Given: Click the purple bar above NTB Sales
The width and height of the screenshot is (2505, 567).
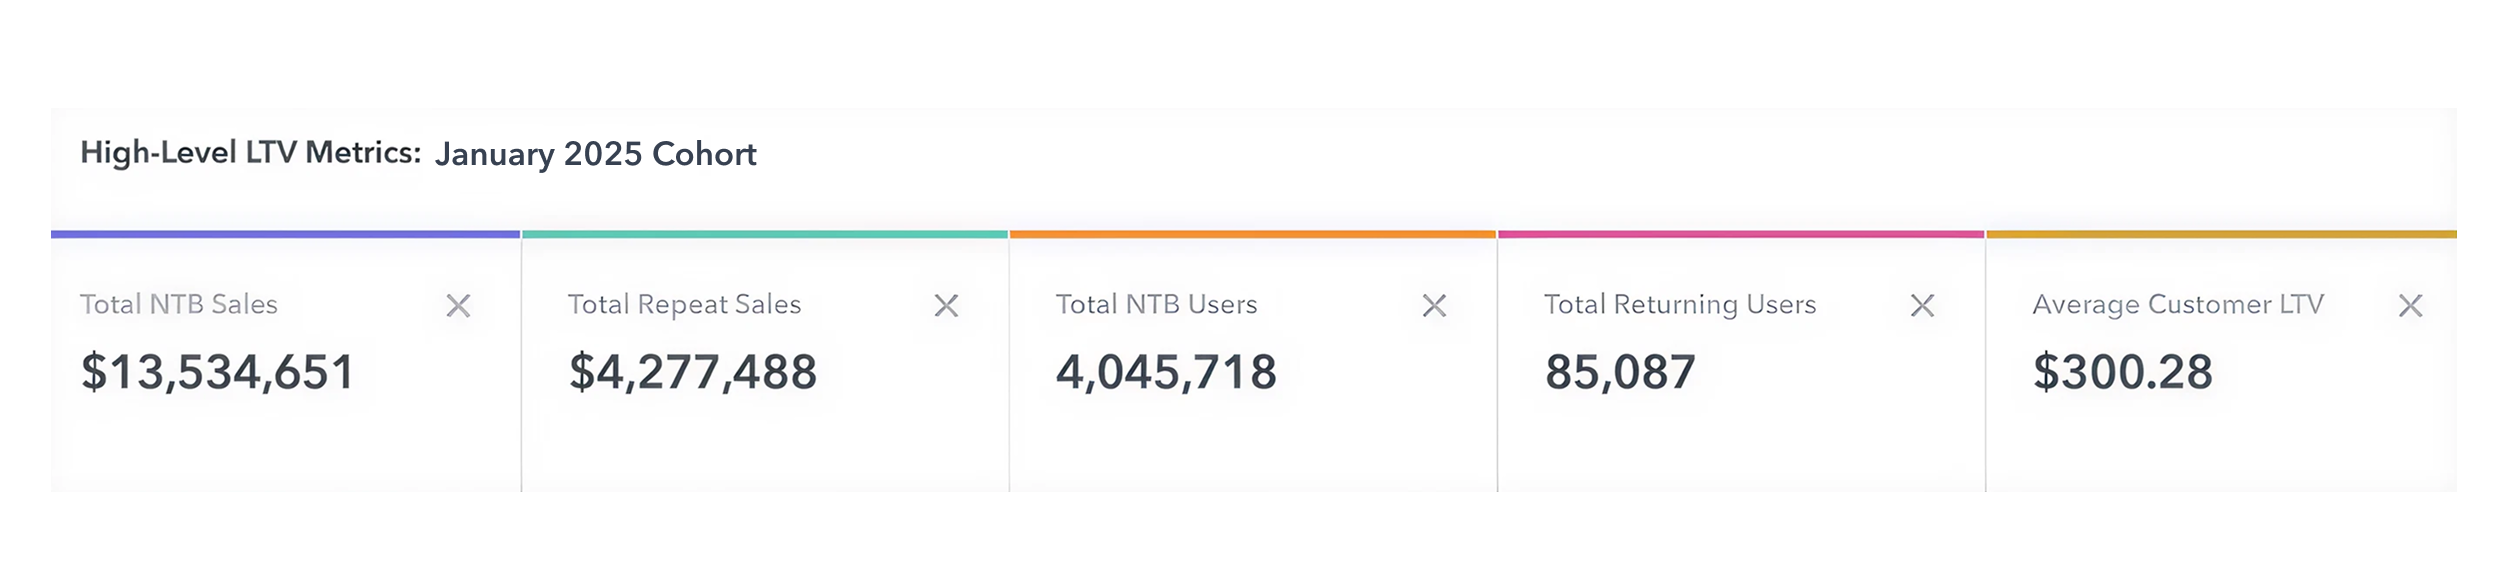Looking at the screenshot, I should point(286,234).
